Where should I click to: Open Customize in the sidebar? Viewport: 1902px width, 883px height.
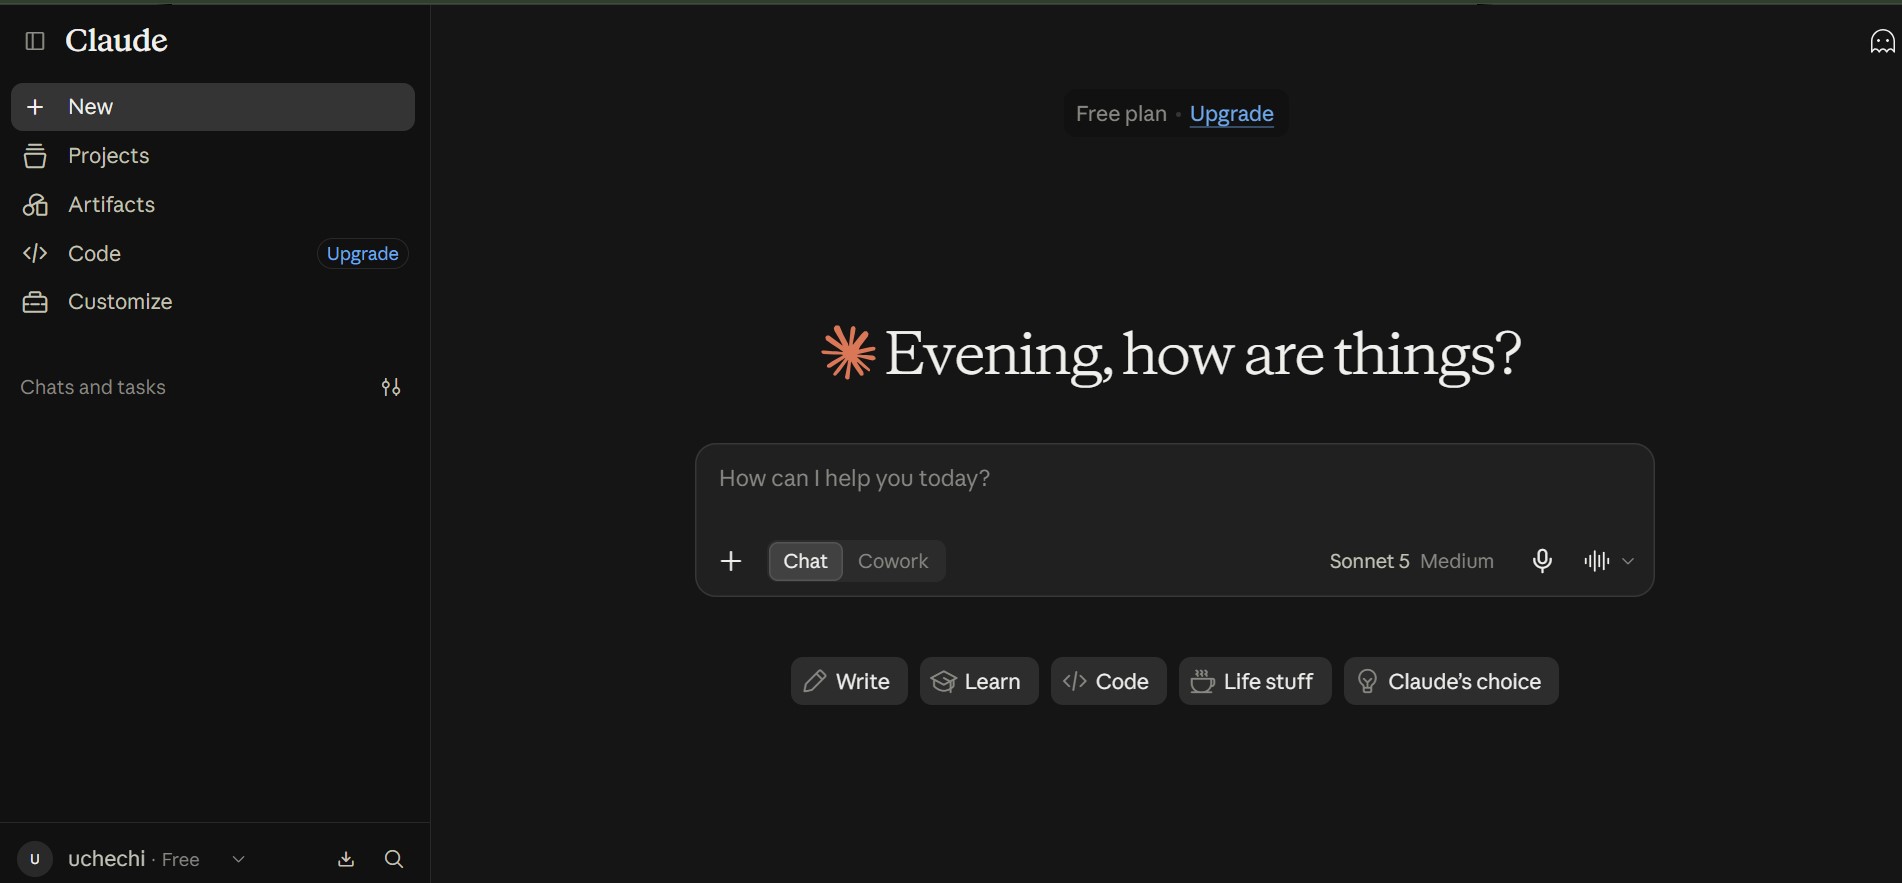(x=213, y=302)
